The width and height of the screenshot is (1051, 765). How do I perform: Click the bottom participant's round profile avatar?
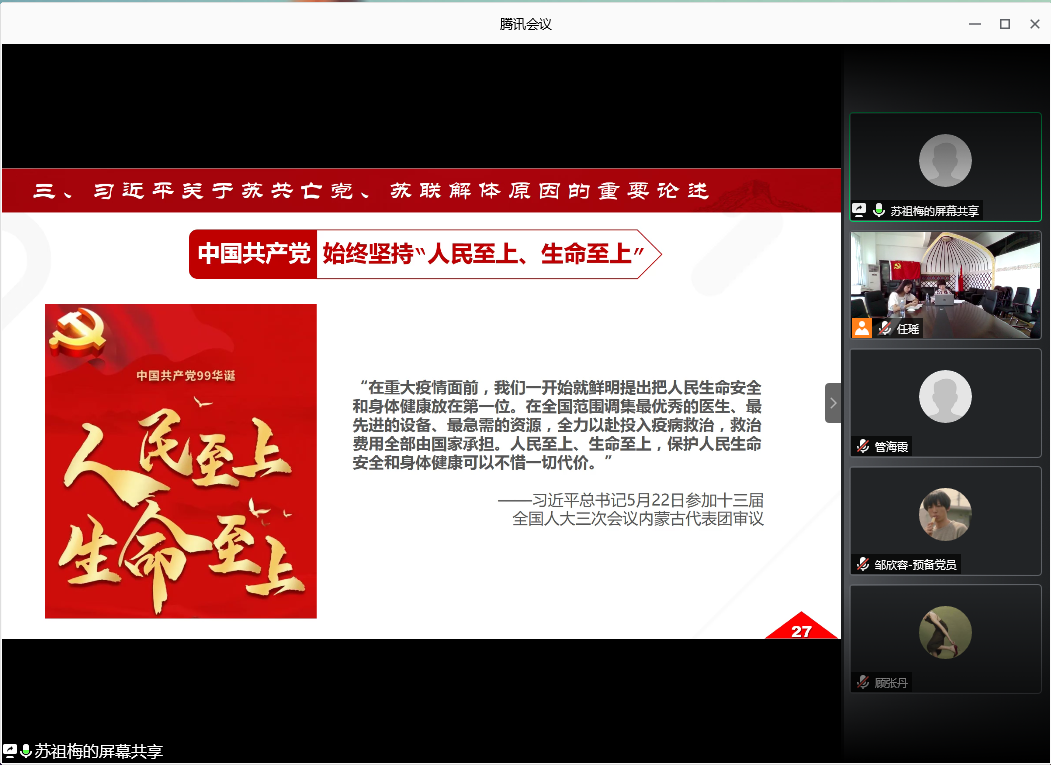coord(945,632)
